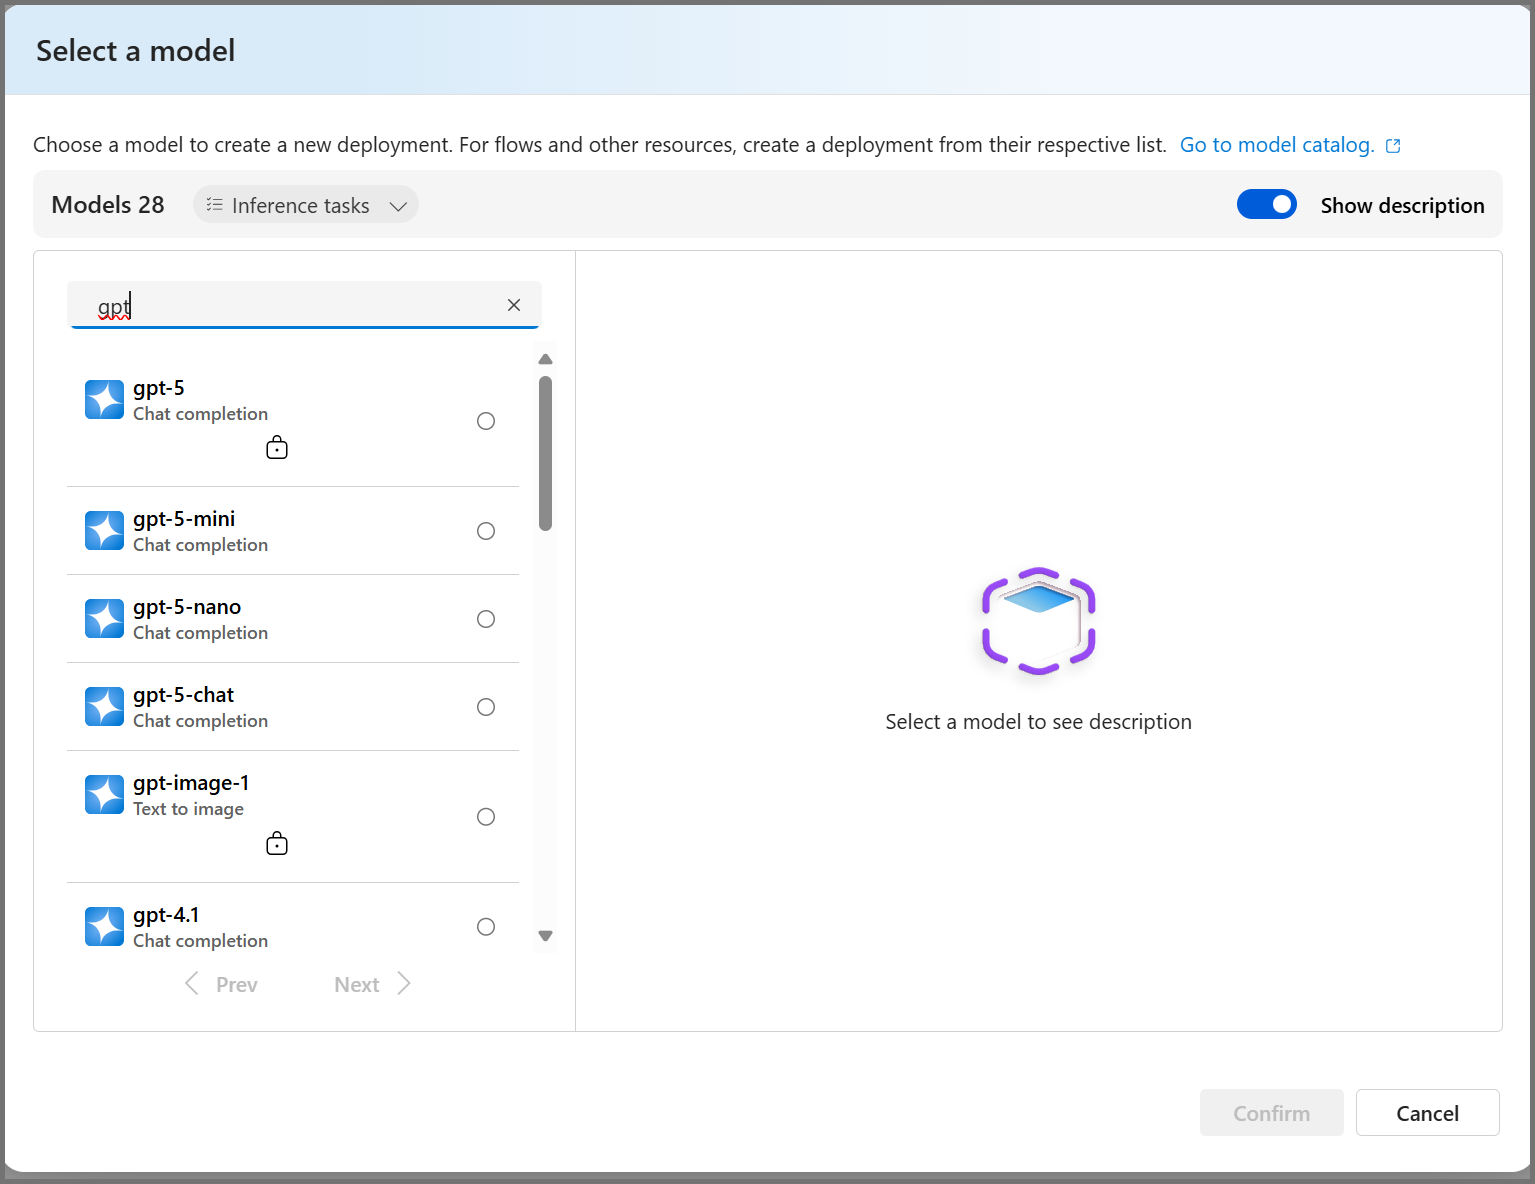The height and width of the screenshot is (1184, 1535).
Task: Choose the gpt-4.1 radio button
Action: click(486, 927)
